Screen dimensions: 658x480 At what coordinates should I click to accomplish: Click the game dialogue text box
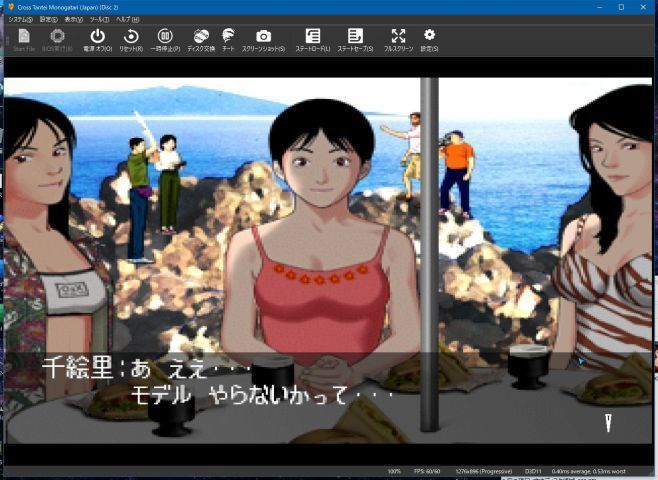(328, 397)
